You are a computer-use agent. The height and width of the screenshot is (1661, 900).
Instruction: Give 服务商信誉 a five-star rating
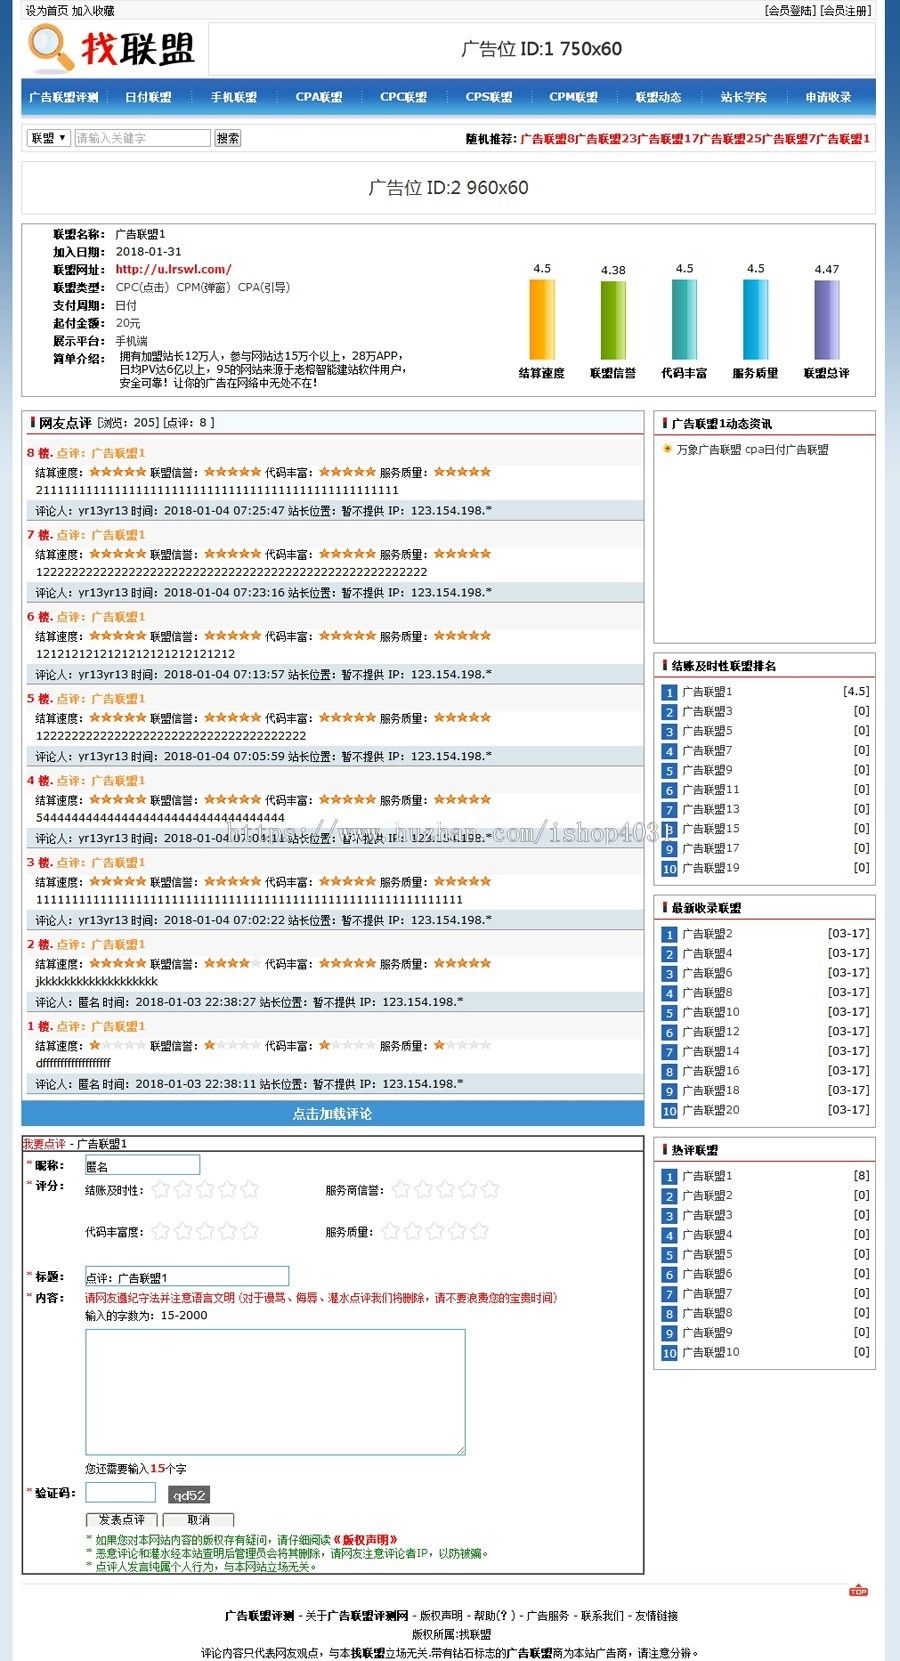[x=490, y=1189]
